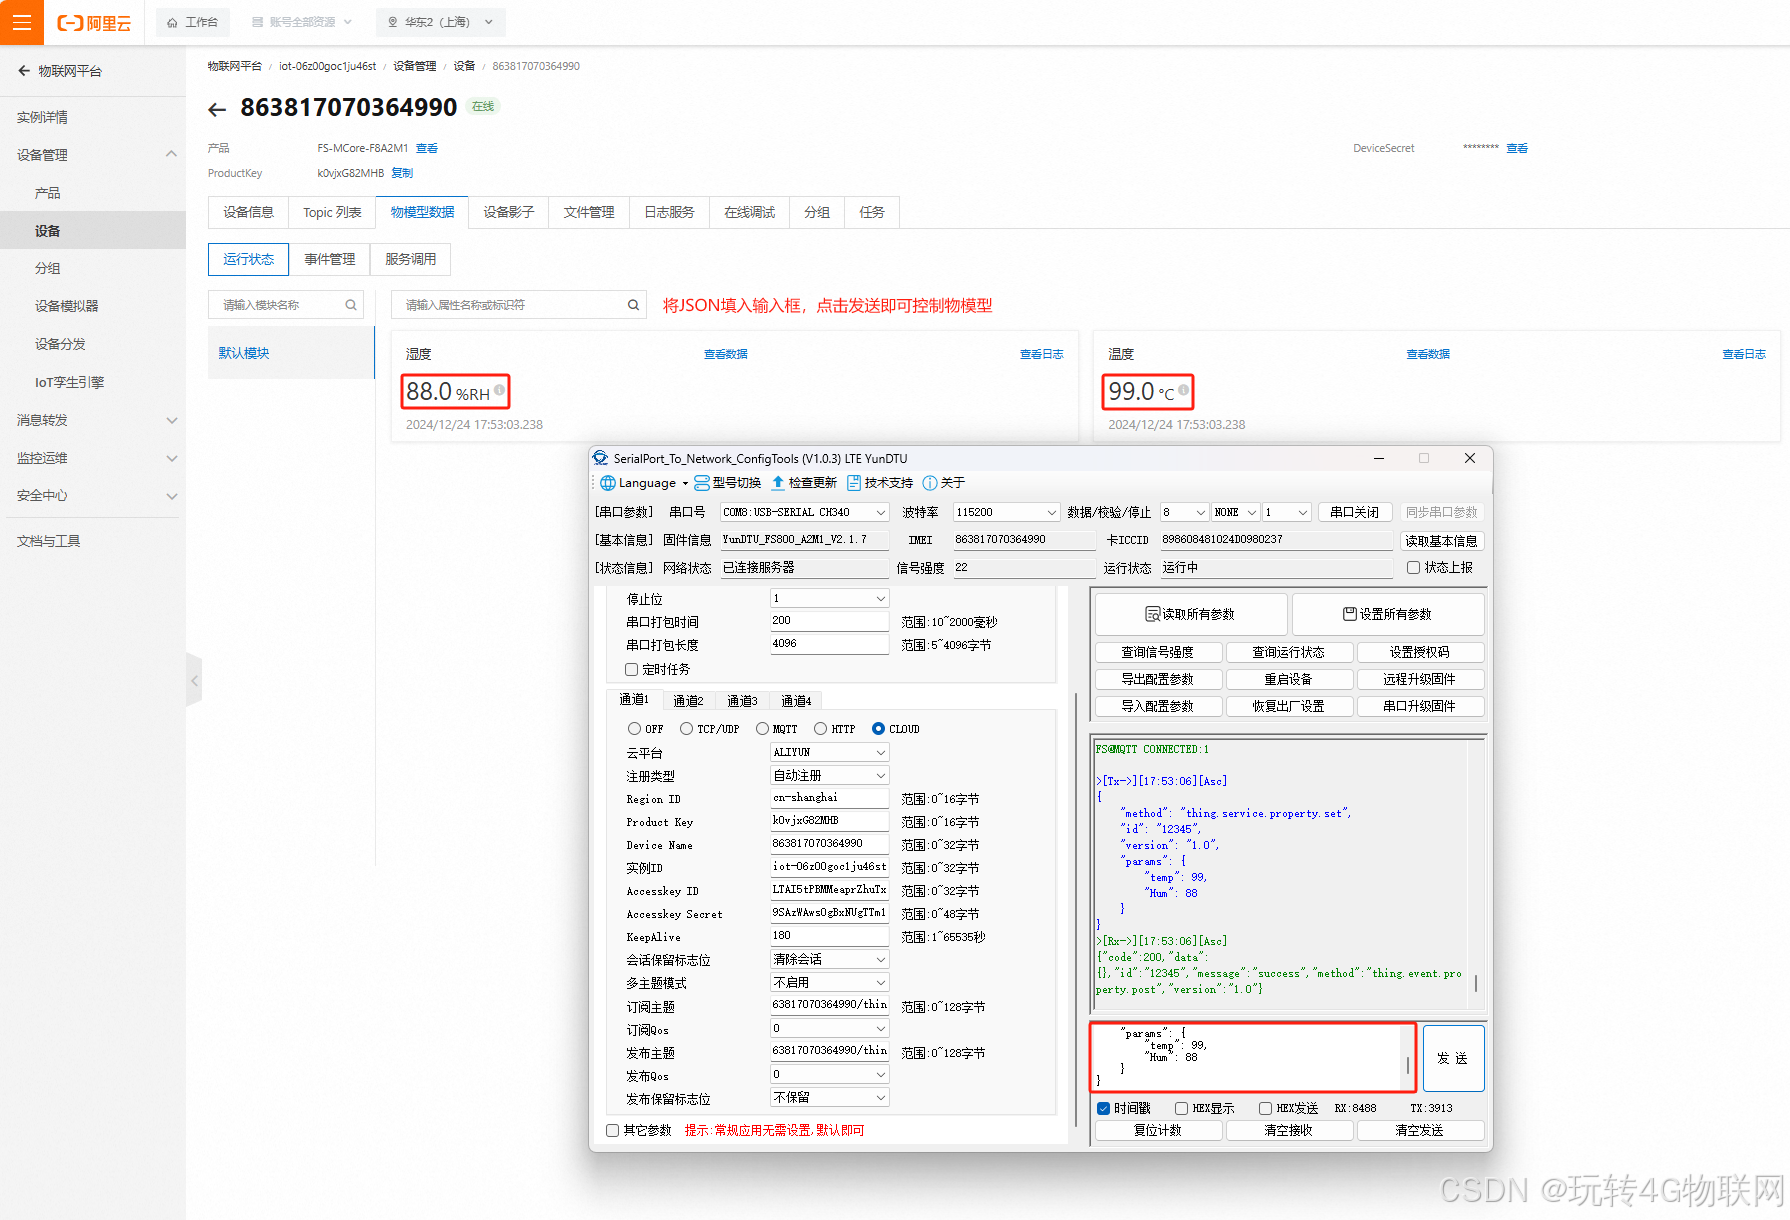Enable the 其它参数 checkbox
This screenshot has width=1790, height=1220.
613,1130
